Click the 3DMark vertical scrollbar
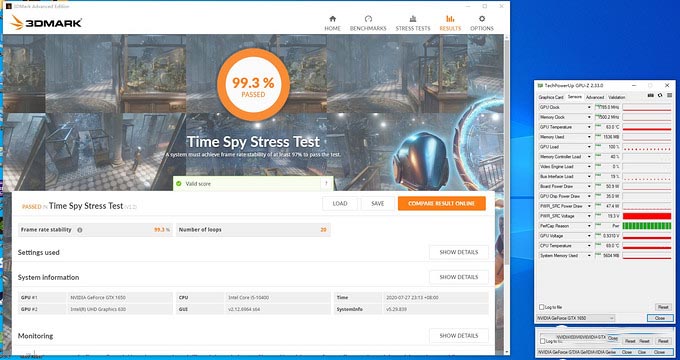The image size is (680, 360). point(506,152)
